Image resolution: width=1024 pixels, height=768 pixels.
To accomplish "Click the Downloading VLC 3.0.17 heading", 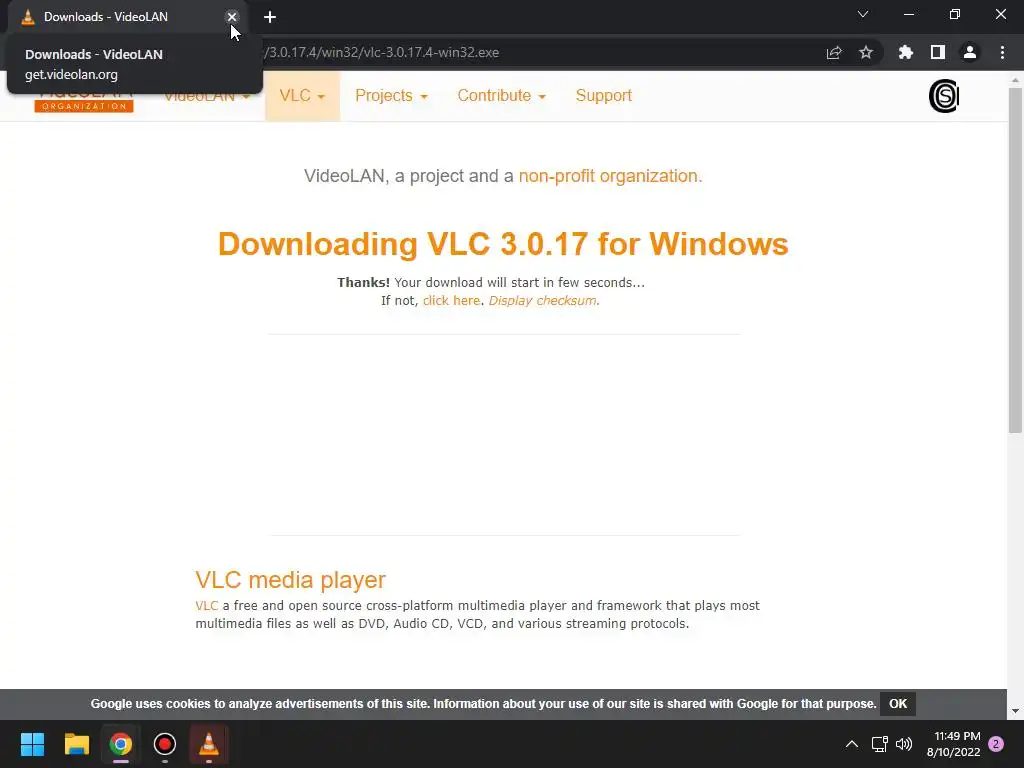I will tap(503, 244).
